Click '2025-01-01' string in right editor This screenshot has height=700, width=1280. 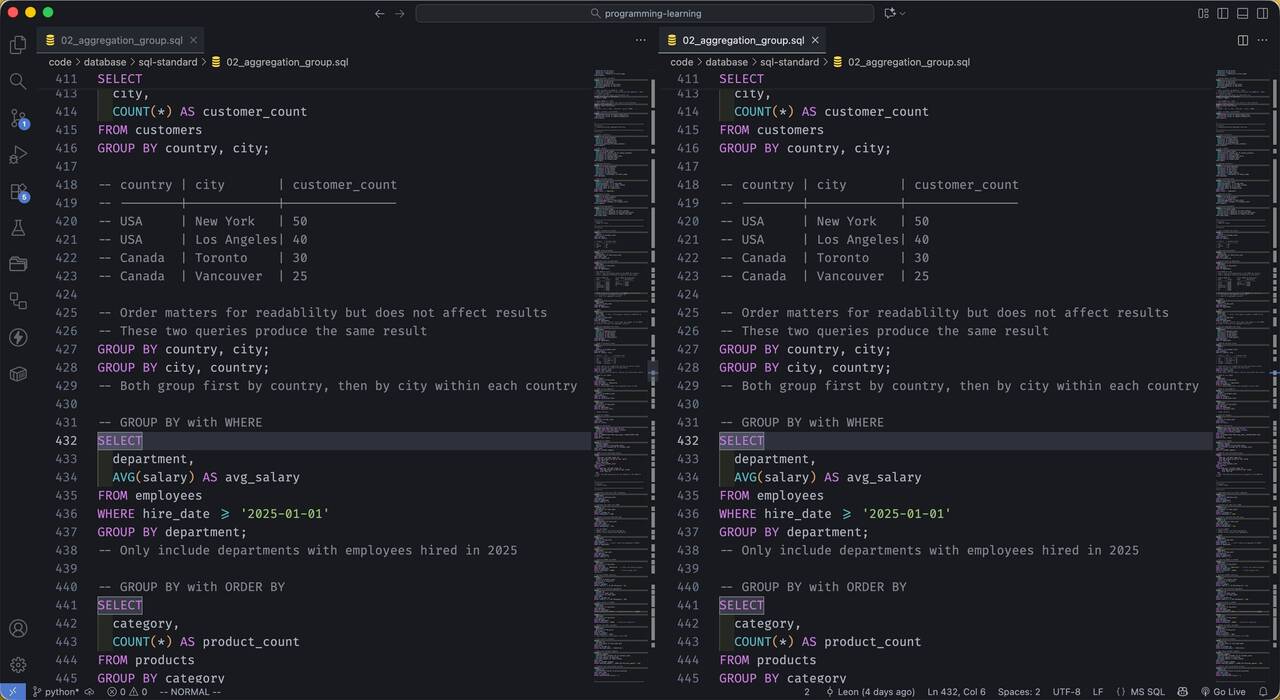[x=905, y=514]
